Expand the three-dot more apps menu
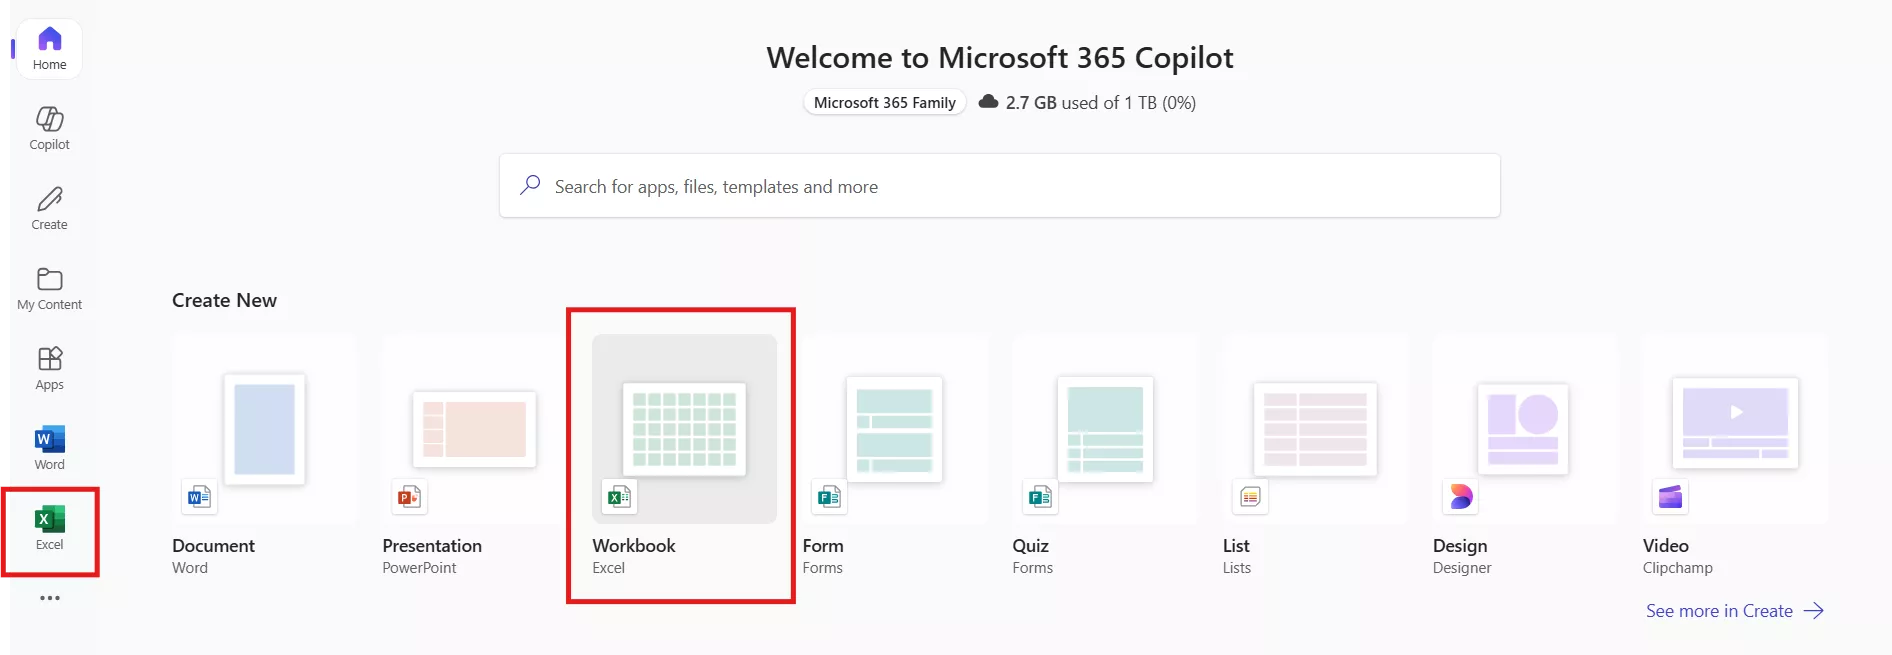Viewport: 1892px width, 655px height. coord(49,598)
